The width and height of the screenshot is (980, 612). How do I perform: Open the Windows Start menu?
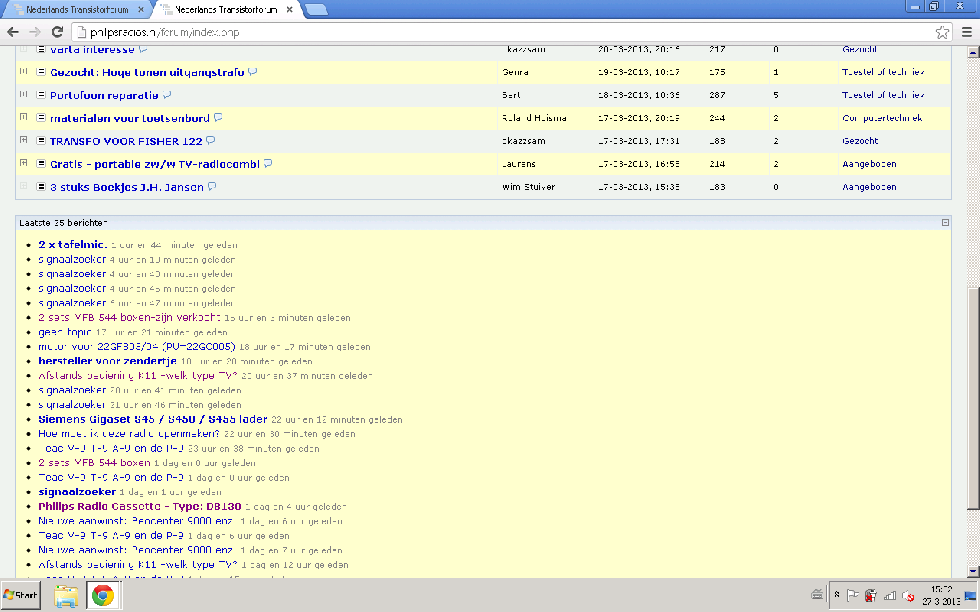(21, 594)
